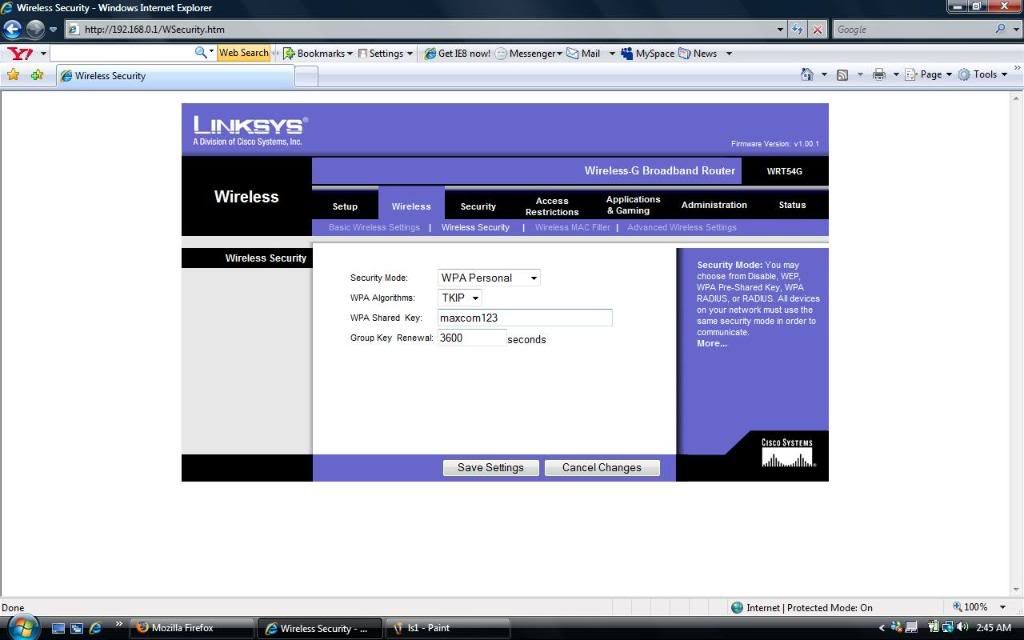The height and width of the screenshot is (640, 1024).
Task: Select the Wireless Security sub-tab link
Action: coord(475,227)
